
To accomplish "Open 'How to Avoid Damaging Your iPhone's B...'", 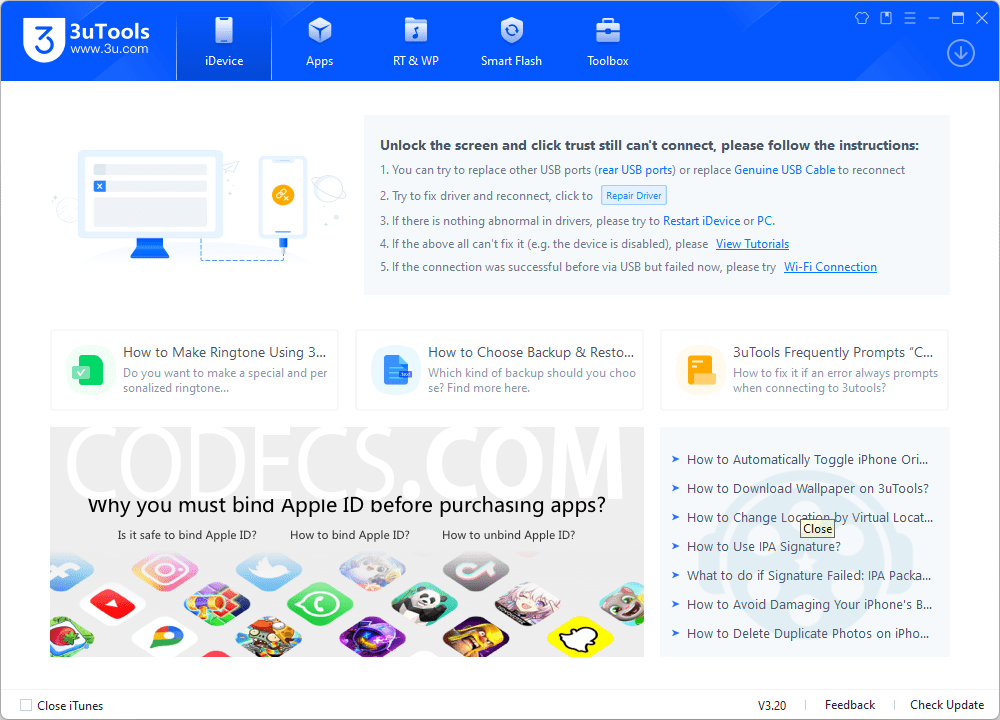I will pos(807,605).
